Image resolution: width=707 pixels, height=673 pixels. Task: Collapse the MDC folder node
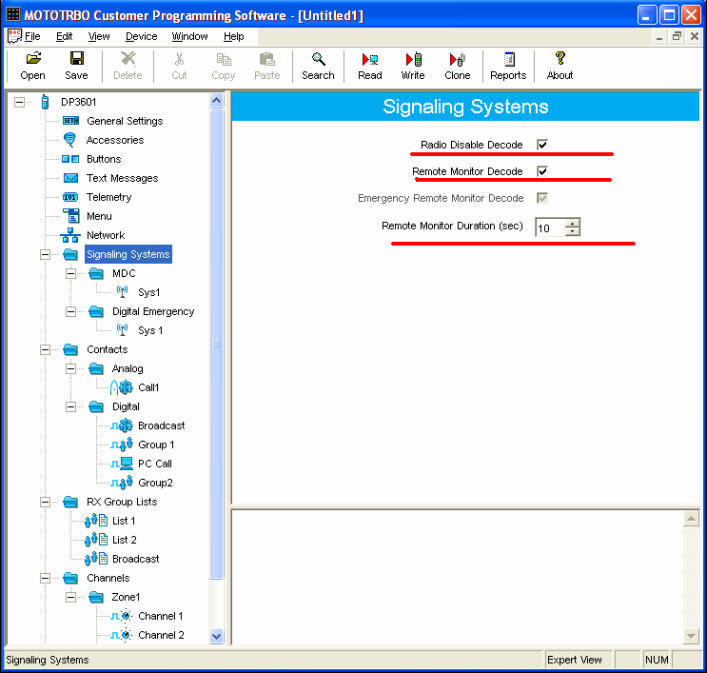(71, 273)
